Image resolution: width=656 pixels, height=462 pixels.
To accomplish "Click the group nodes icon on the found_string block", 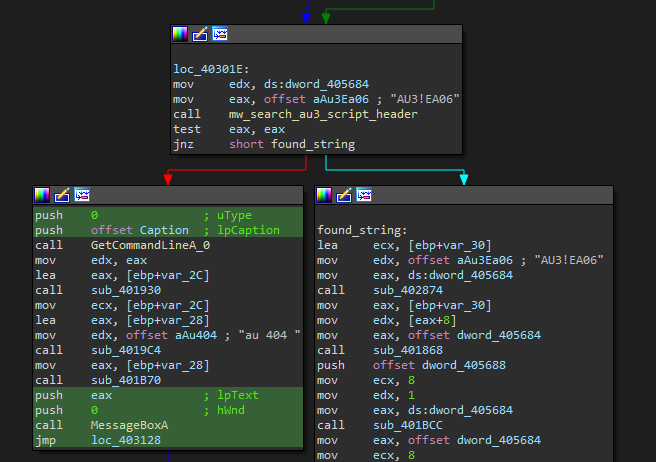I will click(365, 194).
